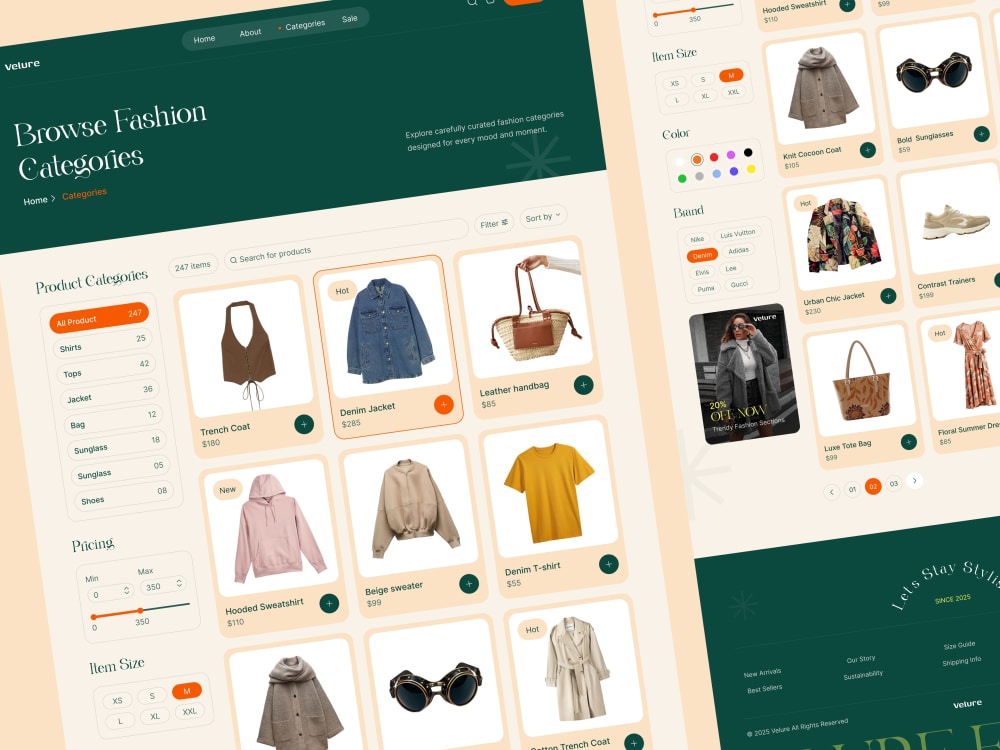Select size XXL in left page Item Size
Viewport: 1000px width, 750px height.
click(189, 711)
